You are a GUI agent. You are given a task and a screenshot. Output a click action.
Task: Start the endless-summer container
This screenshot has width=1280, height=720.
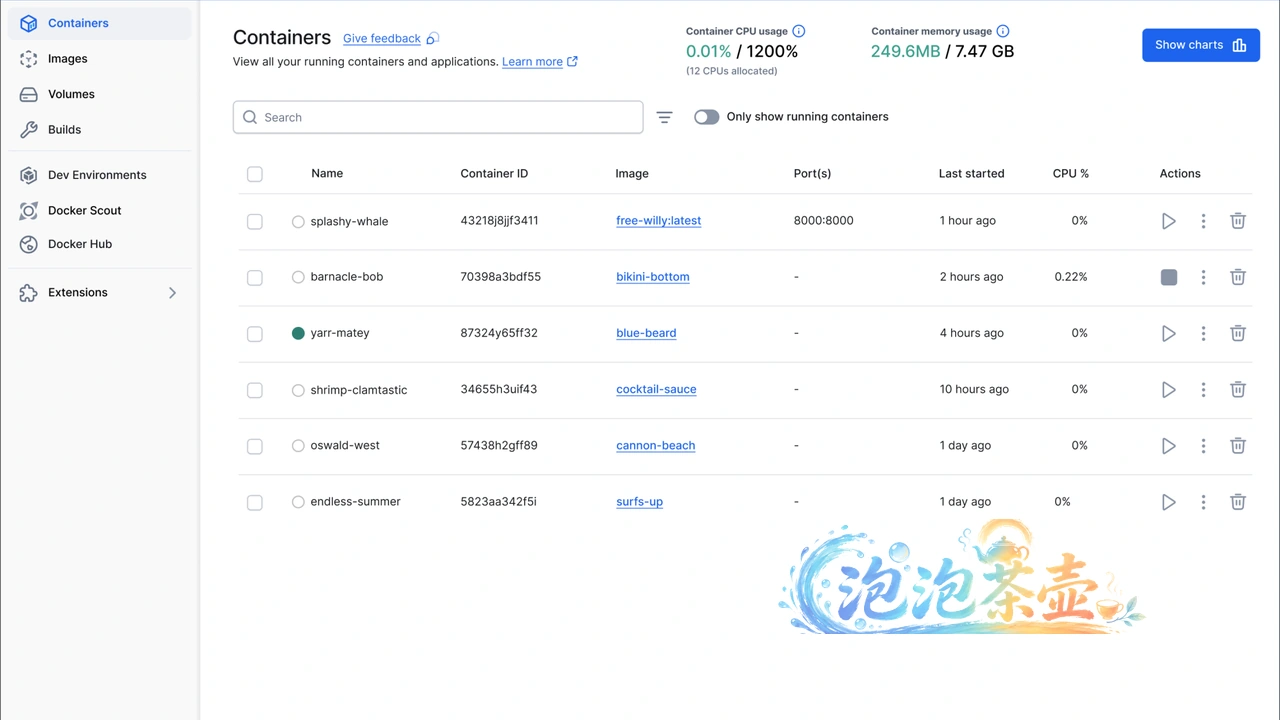(x=1168, y=502)
